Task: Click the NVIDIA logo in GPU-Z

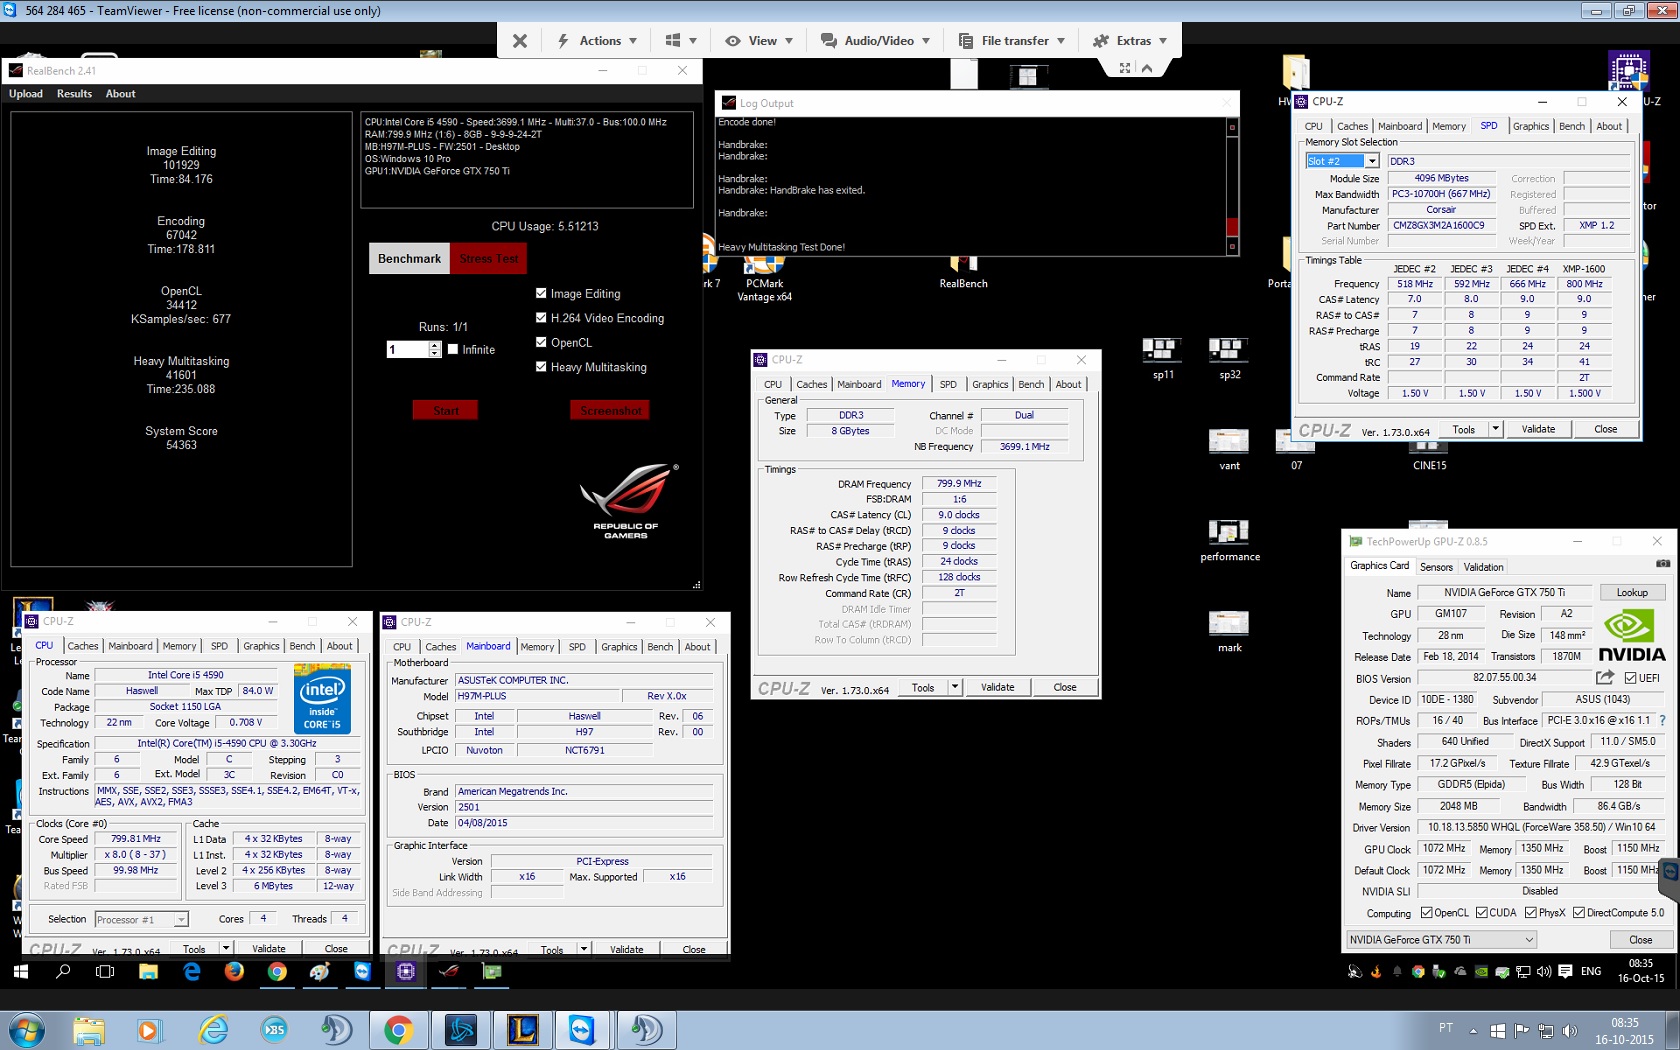Action: click(x=1631, y=636)
